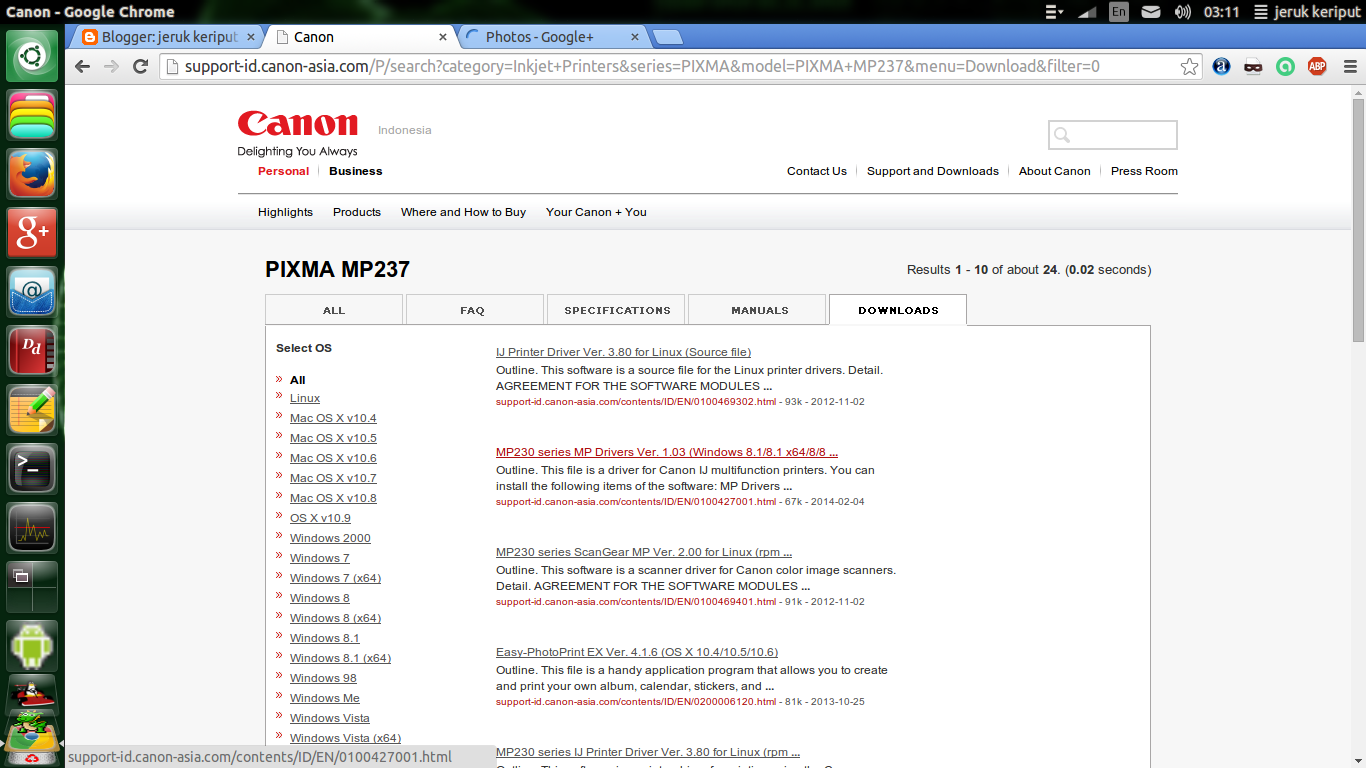Open the email client from the dock
The image size is (1366, 768).
(31, 291)
